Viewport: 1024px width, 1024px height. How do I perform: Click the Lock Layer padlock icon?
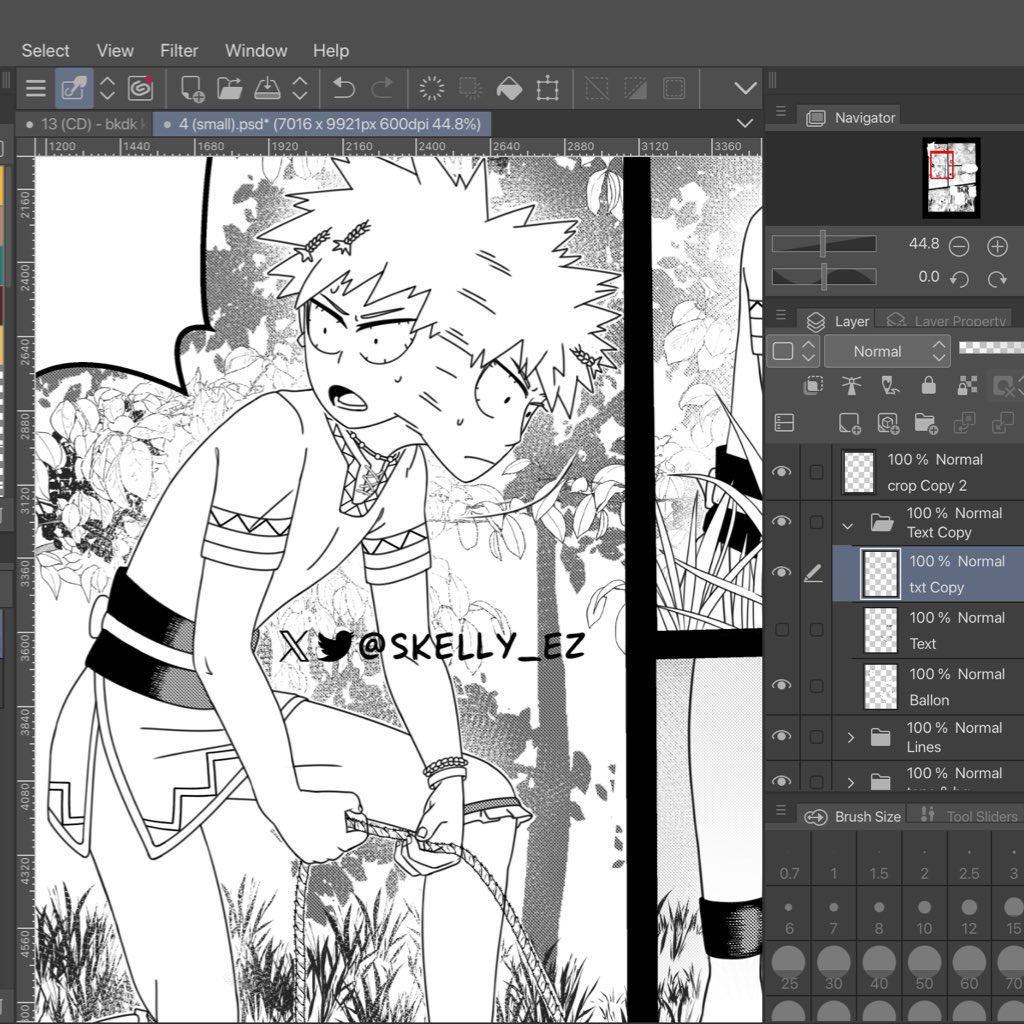click(928, 386)
